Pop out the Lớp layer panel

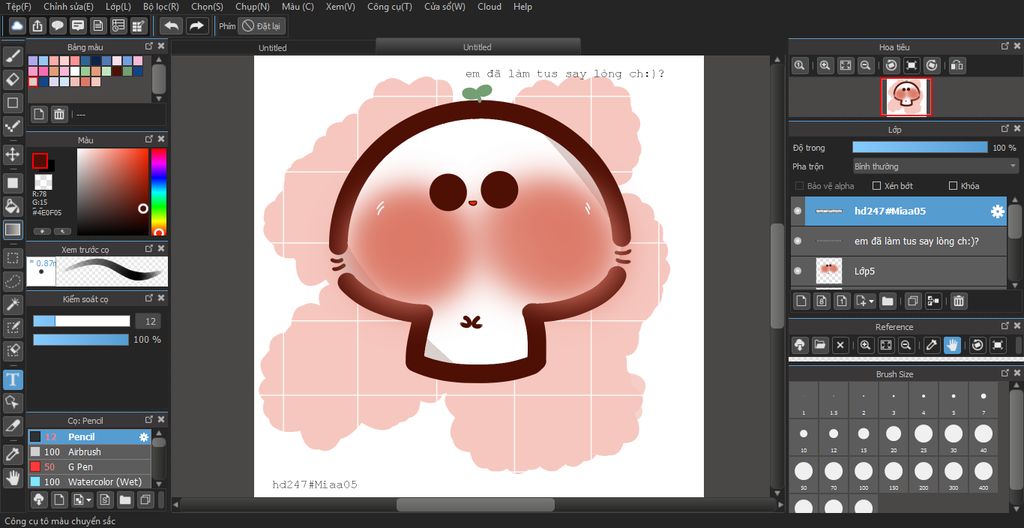[1005, 129]
